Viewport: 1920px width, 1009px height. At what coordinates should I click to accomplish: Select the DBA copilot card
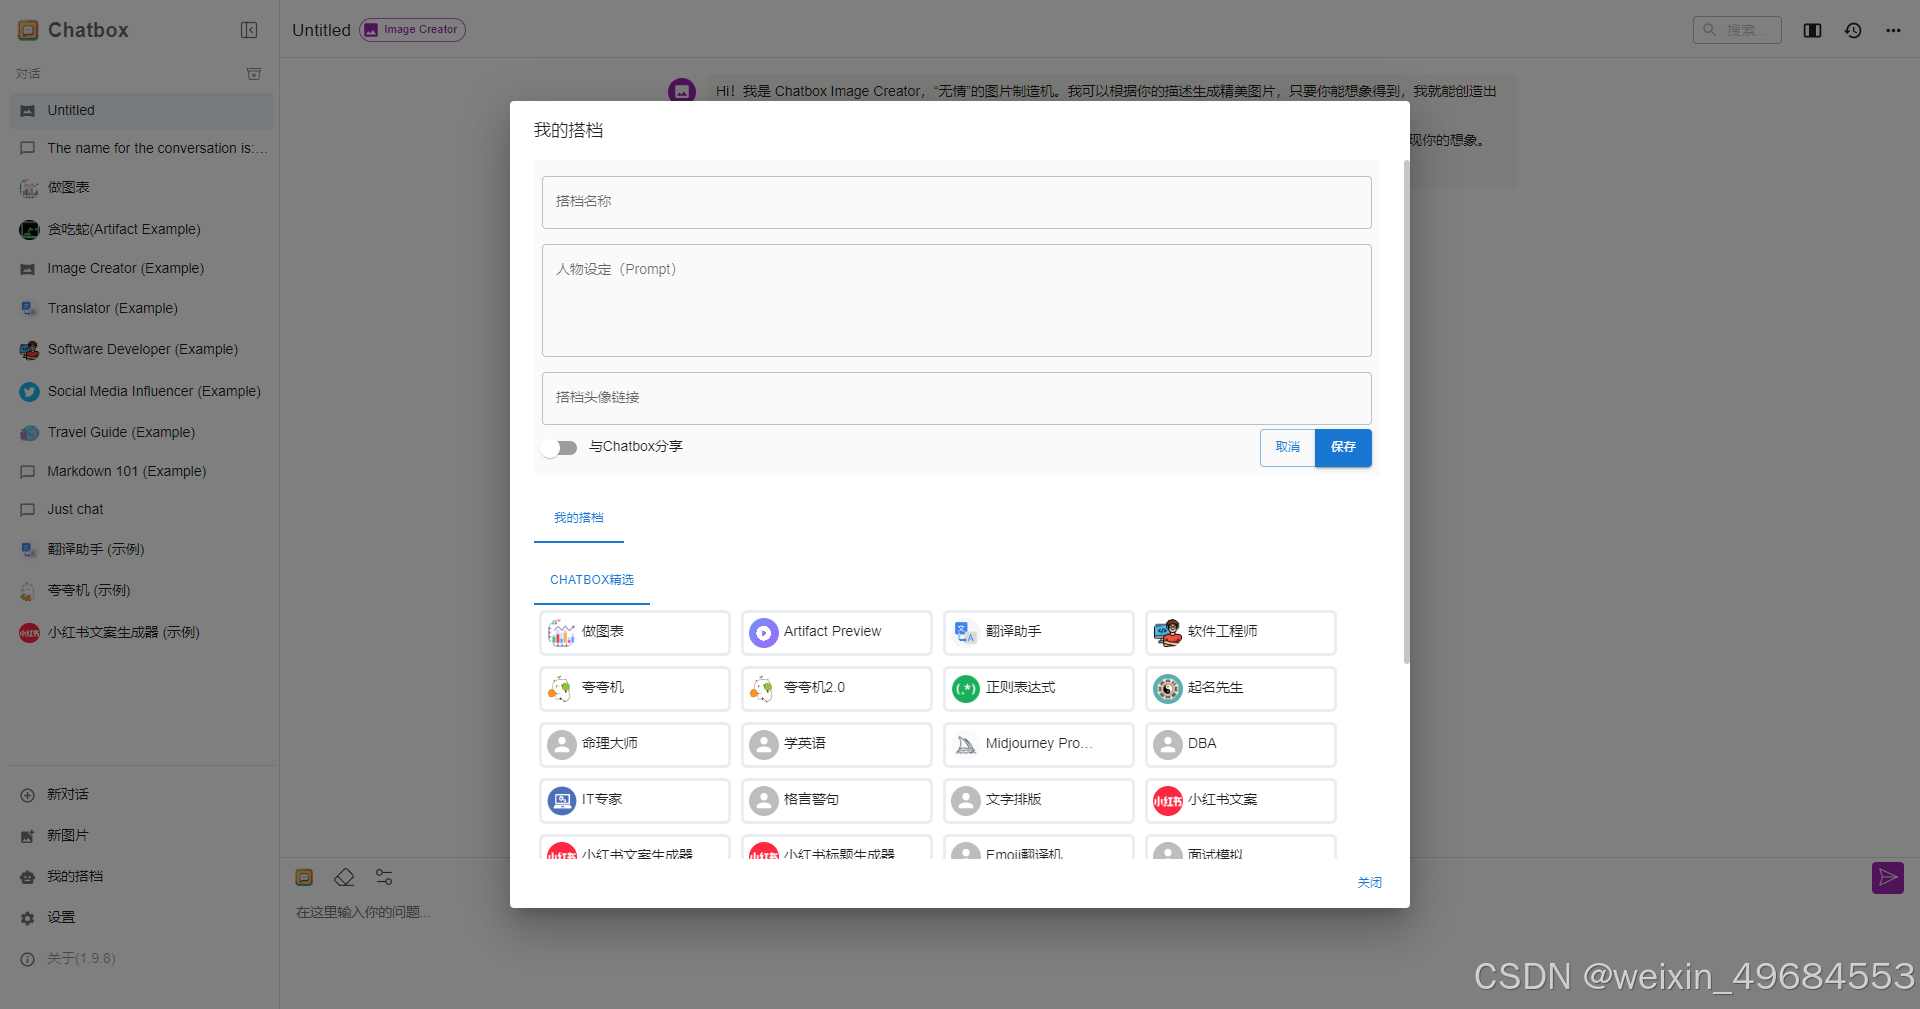pos(1241,744)
